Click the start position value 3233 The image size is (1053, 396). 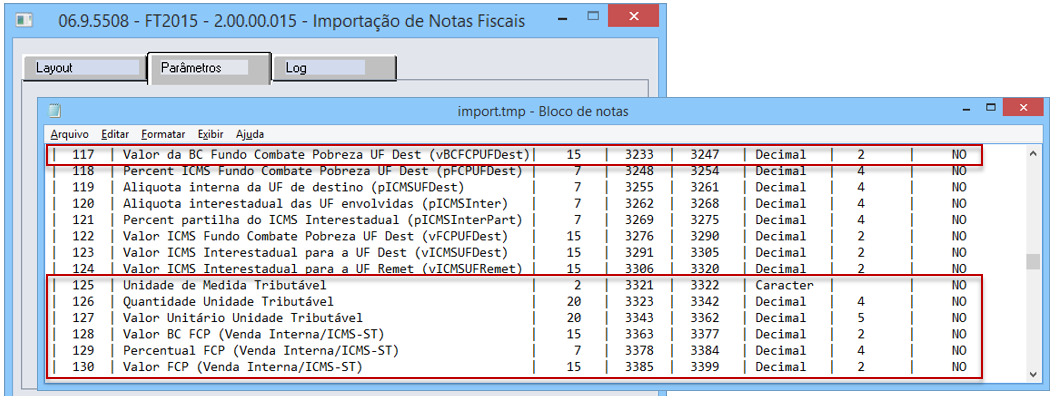(640, 154)
